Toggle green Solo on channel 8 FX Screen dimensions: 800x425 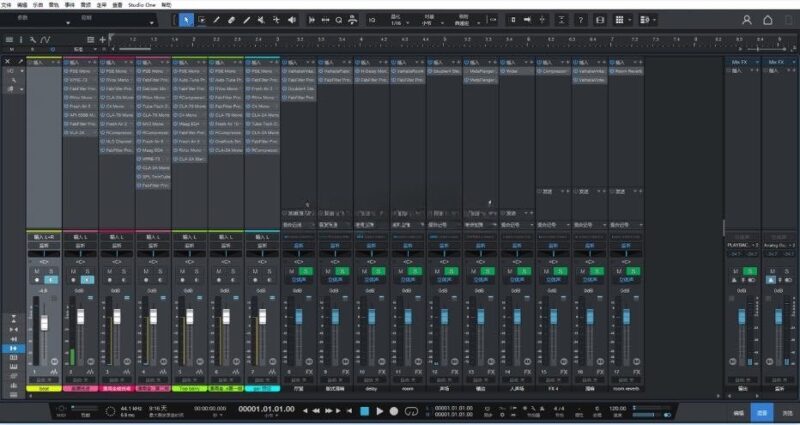[306, 271]
